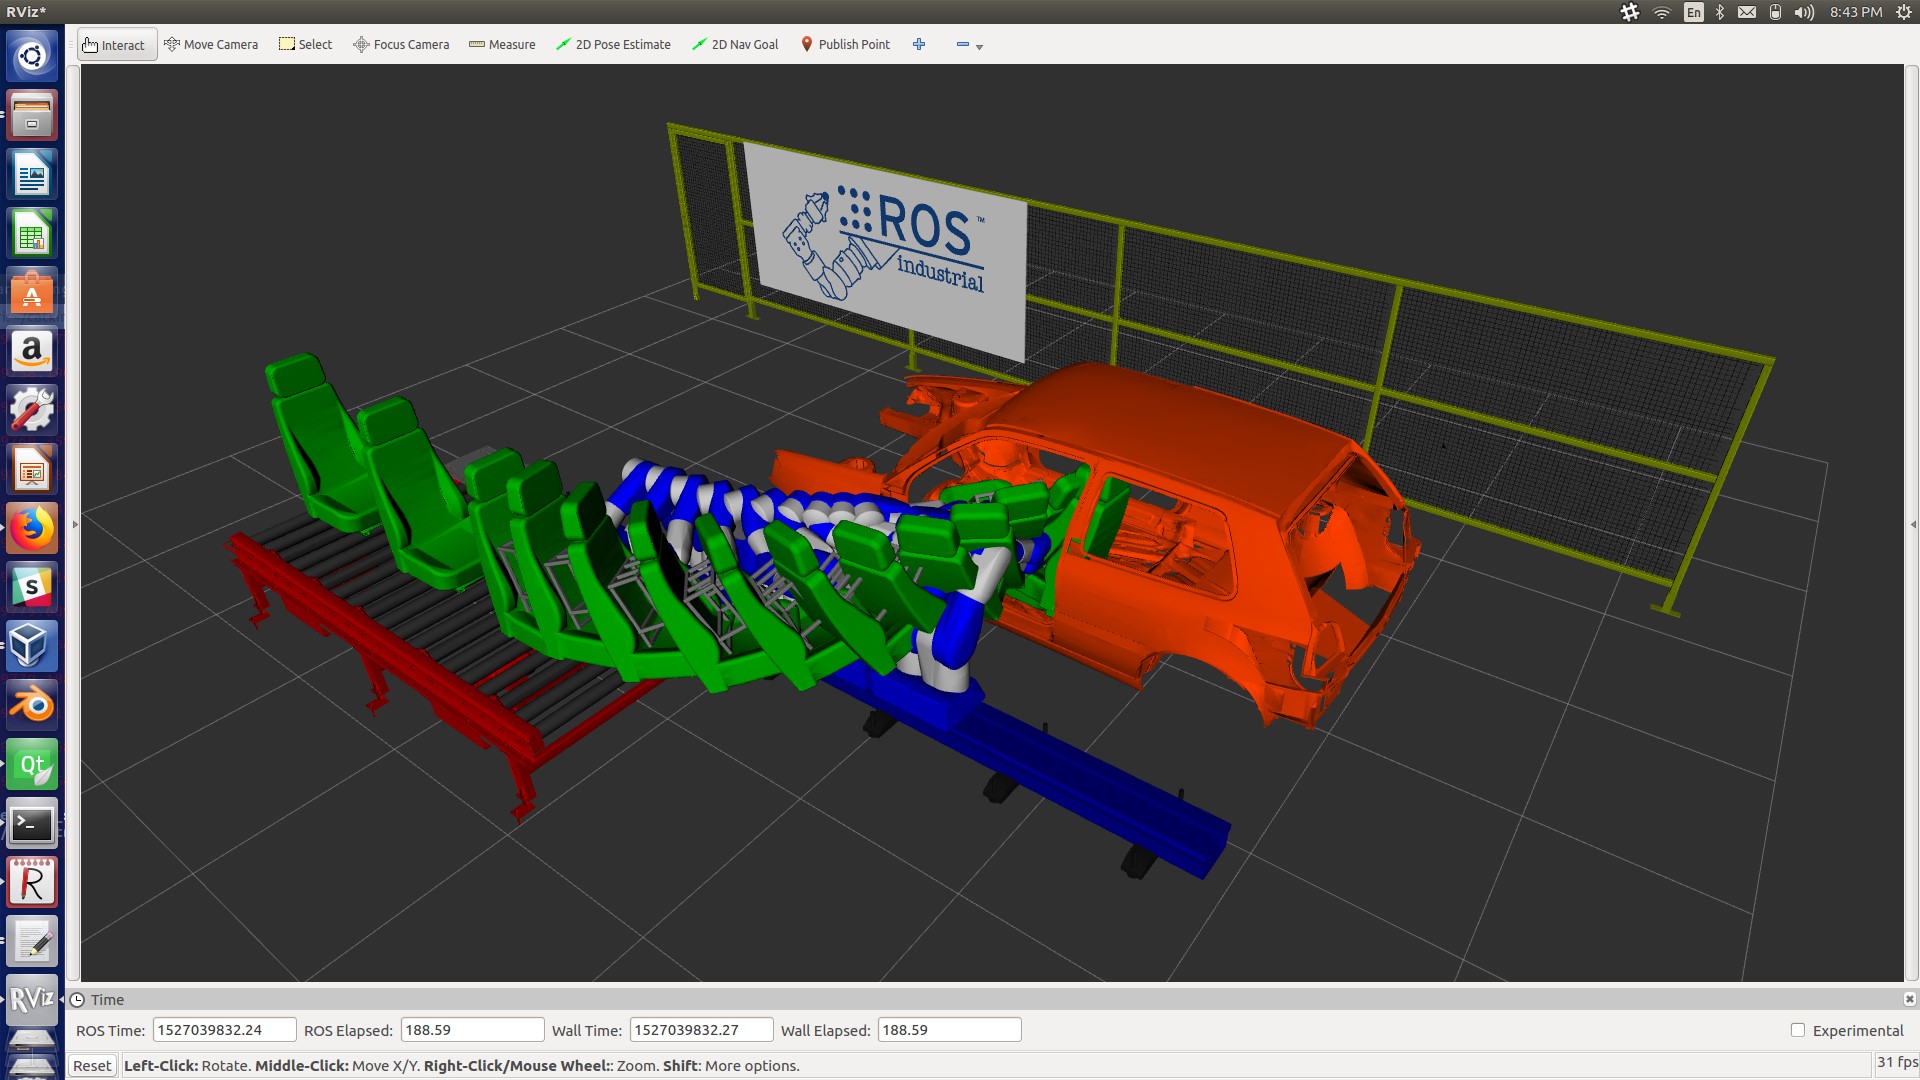Open the En keyboard layout indicator

pos(1693,12)
